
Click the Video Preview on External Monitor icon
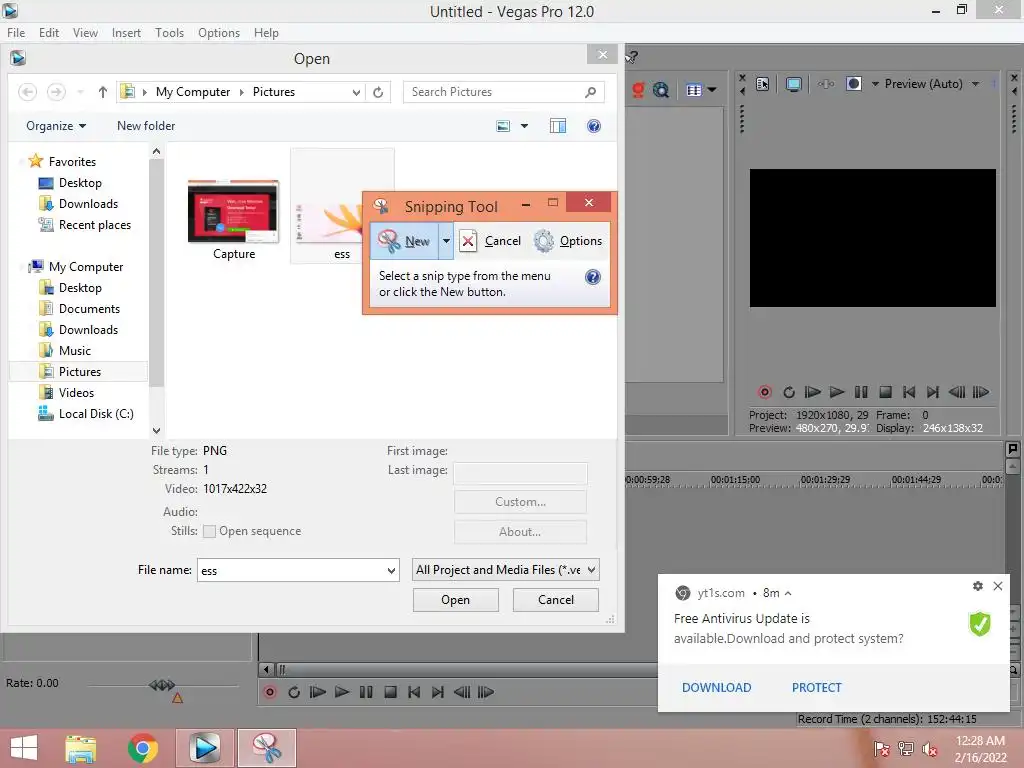point(793,84)
